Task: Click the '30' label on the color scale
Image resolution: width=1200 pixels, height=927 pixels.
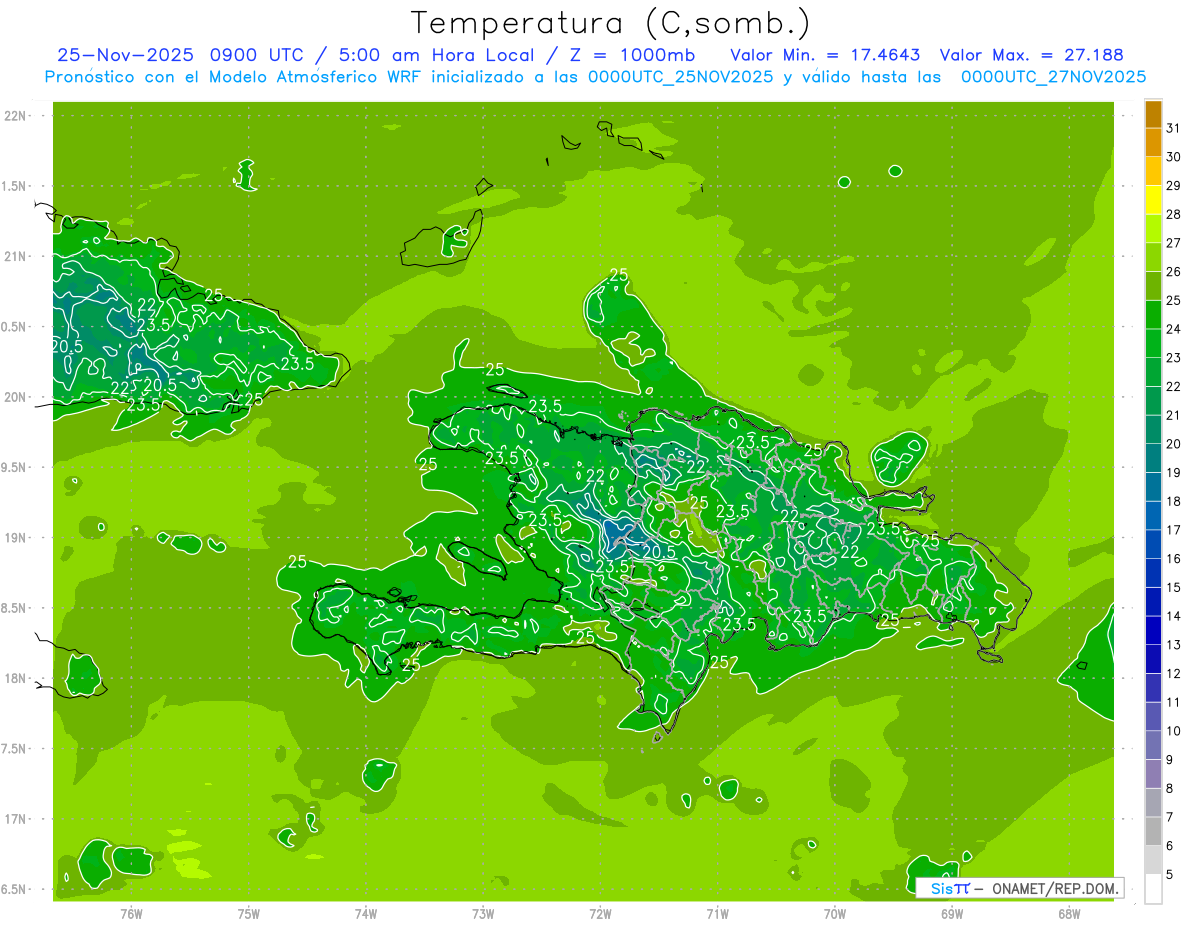Action: point(1174,157)
